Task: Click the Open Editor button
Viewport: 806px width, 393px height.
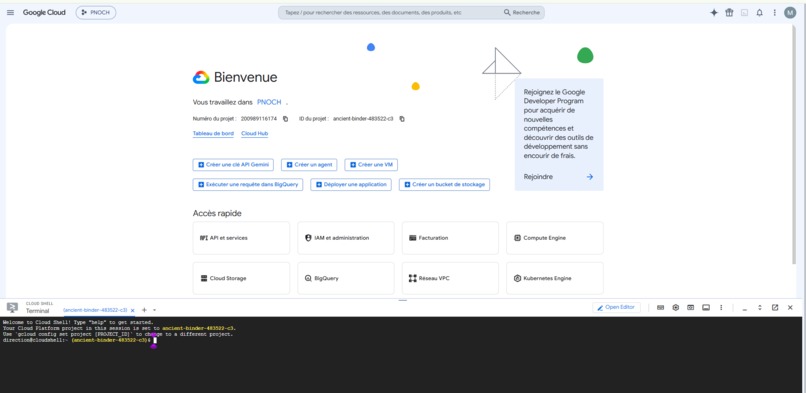Action: pyautogui.click(x=616, y=307)
